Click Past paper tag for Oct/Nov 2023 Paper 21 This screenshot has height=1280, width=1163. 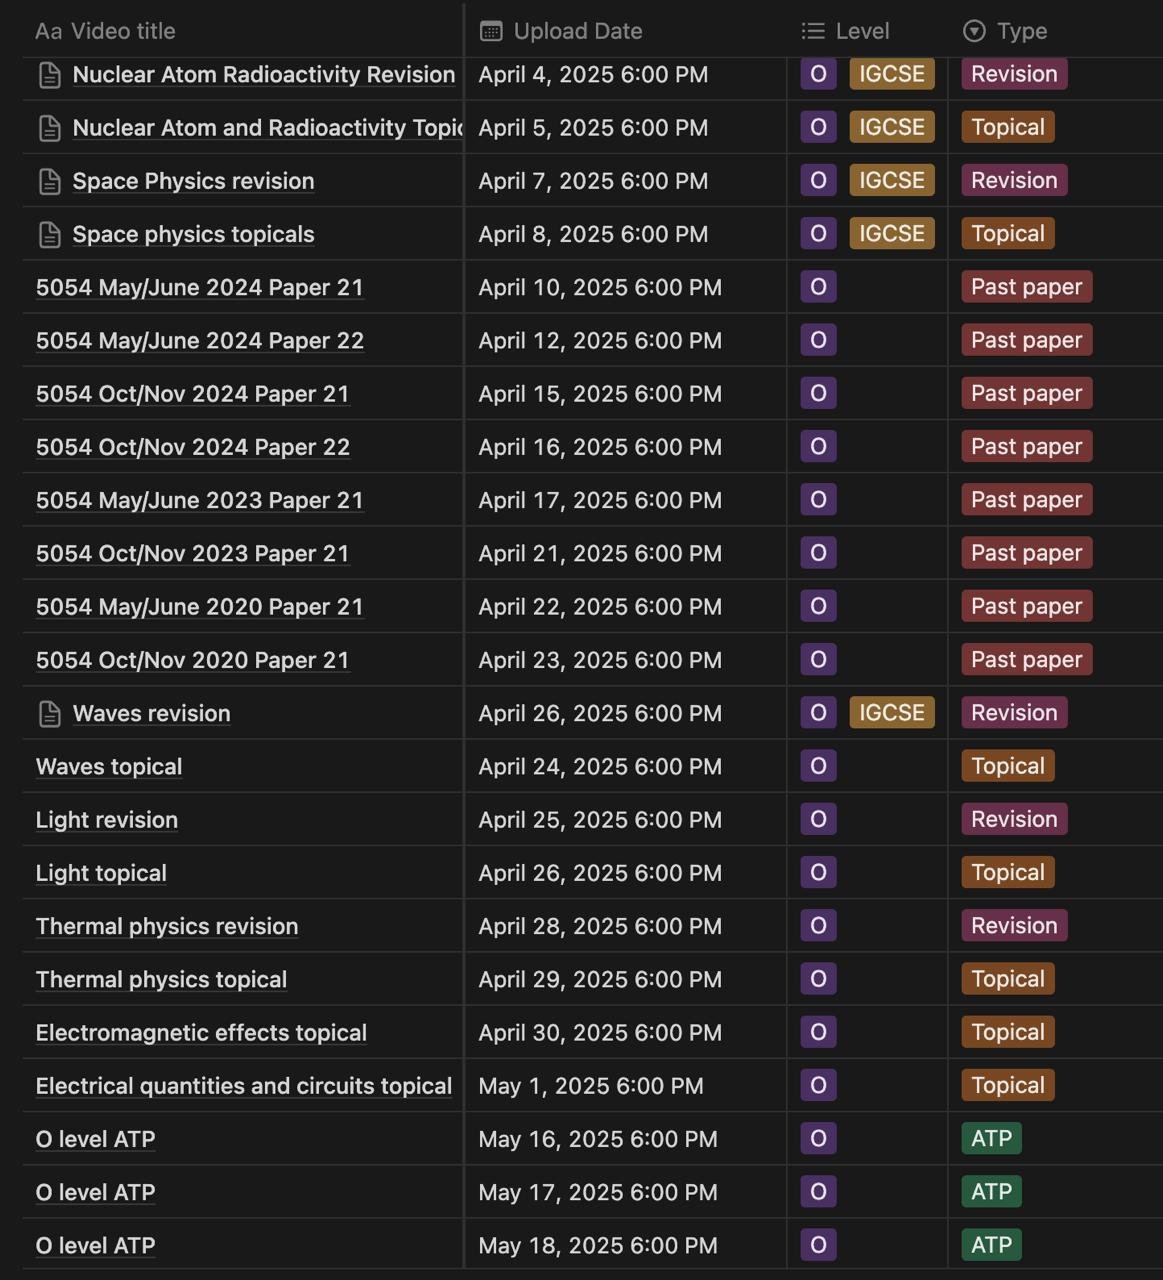pyautogui.click(x=1027, y=553)
